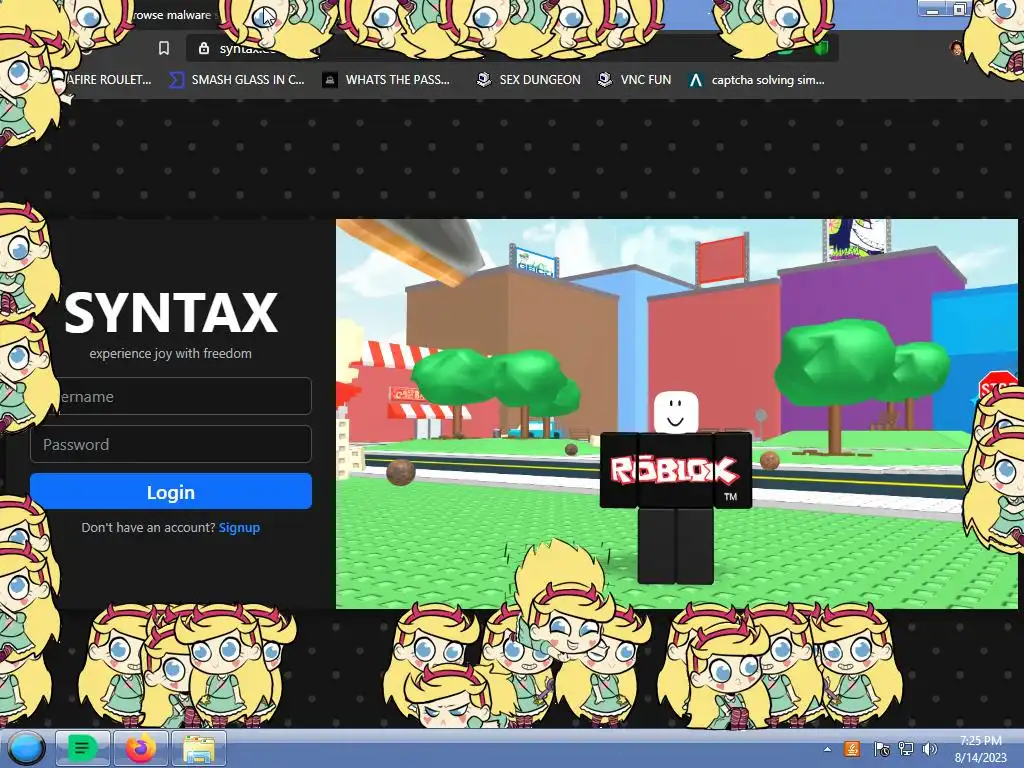Open the WHATS THE PASS... bookmark
This screenshot has width=1024, height=768.
pos(387,80)
